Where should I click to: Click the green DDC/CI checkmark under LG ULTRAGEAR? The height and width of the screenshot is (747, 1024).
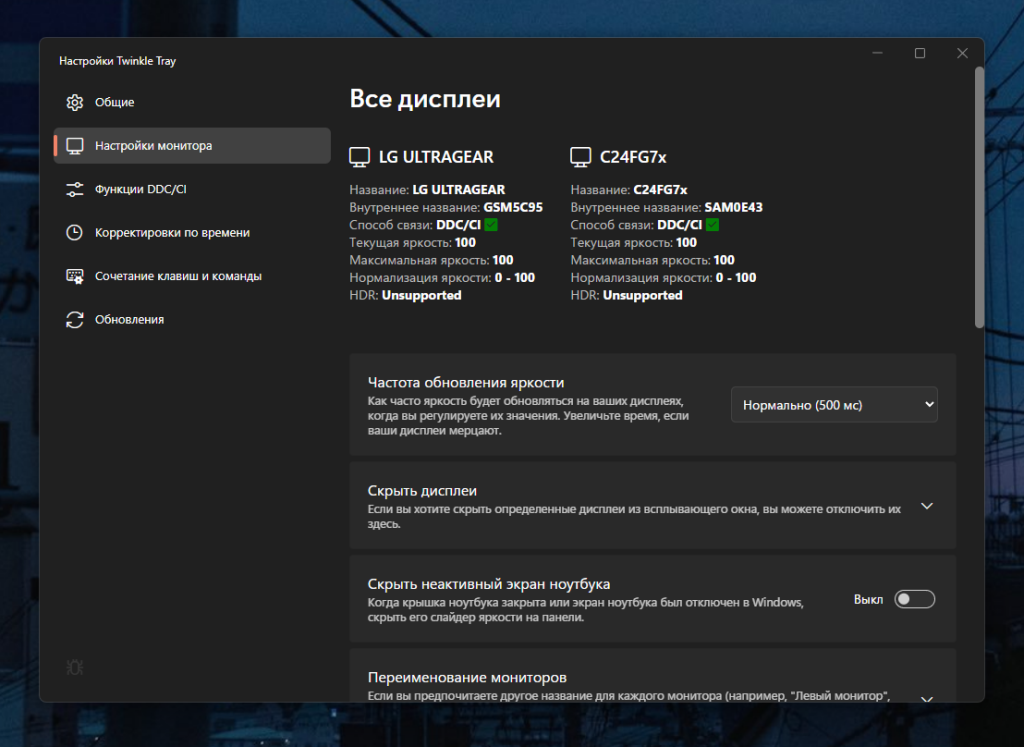tap(491, 225)
